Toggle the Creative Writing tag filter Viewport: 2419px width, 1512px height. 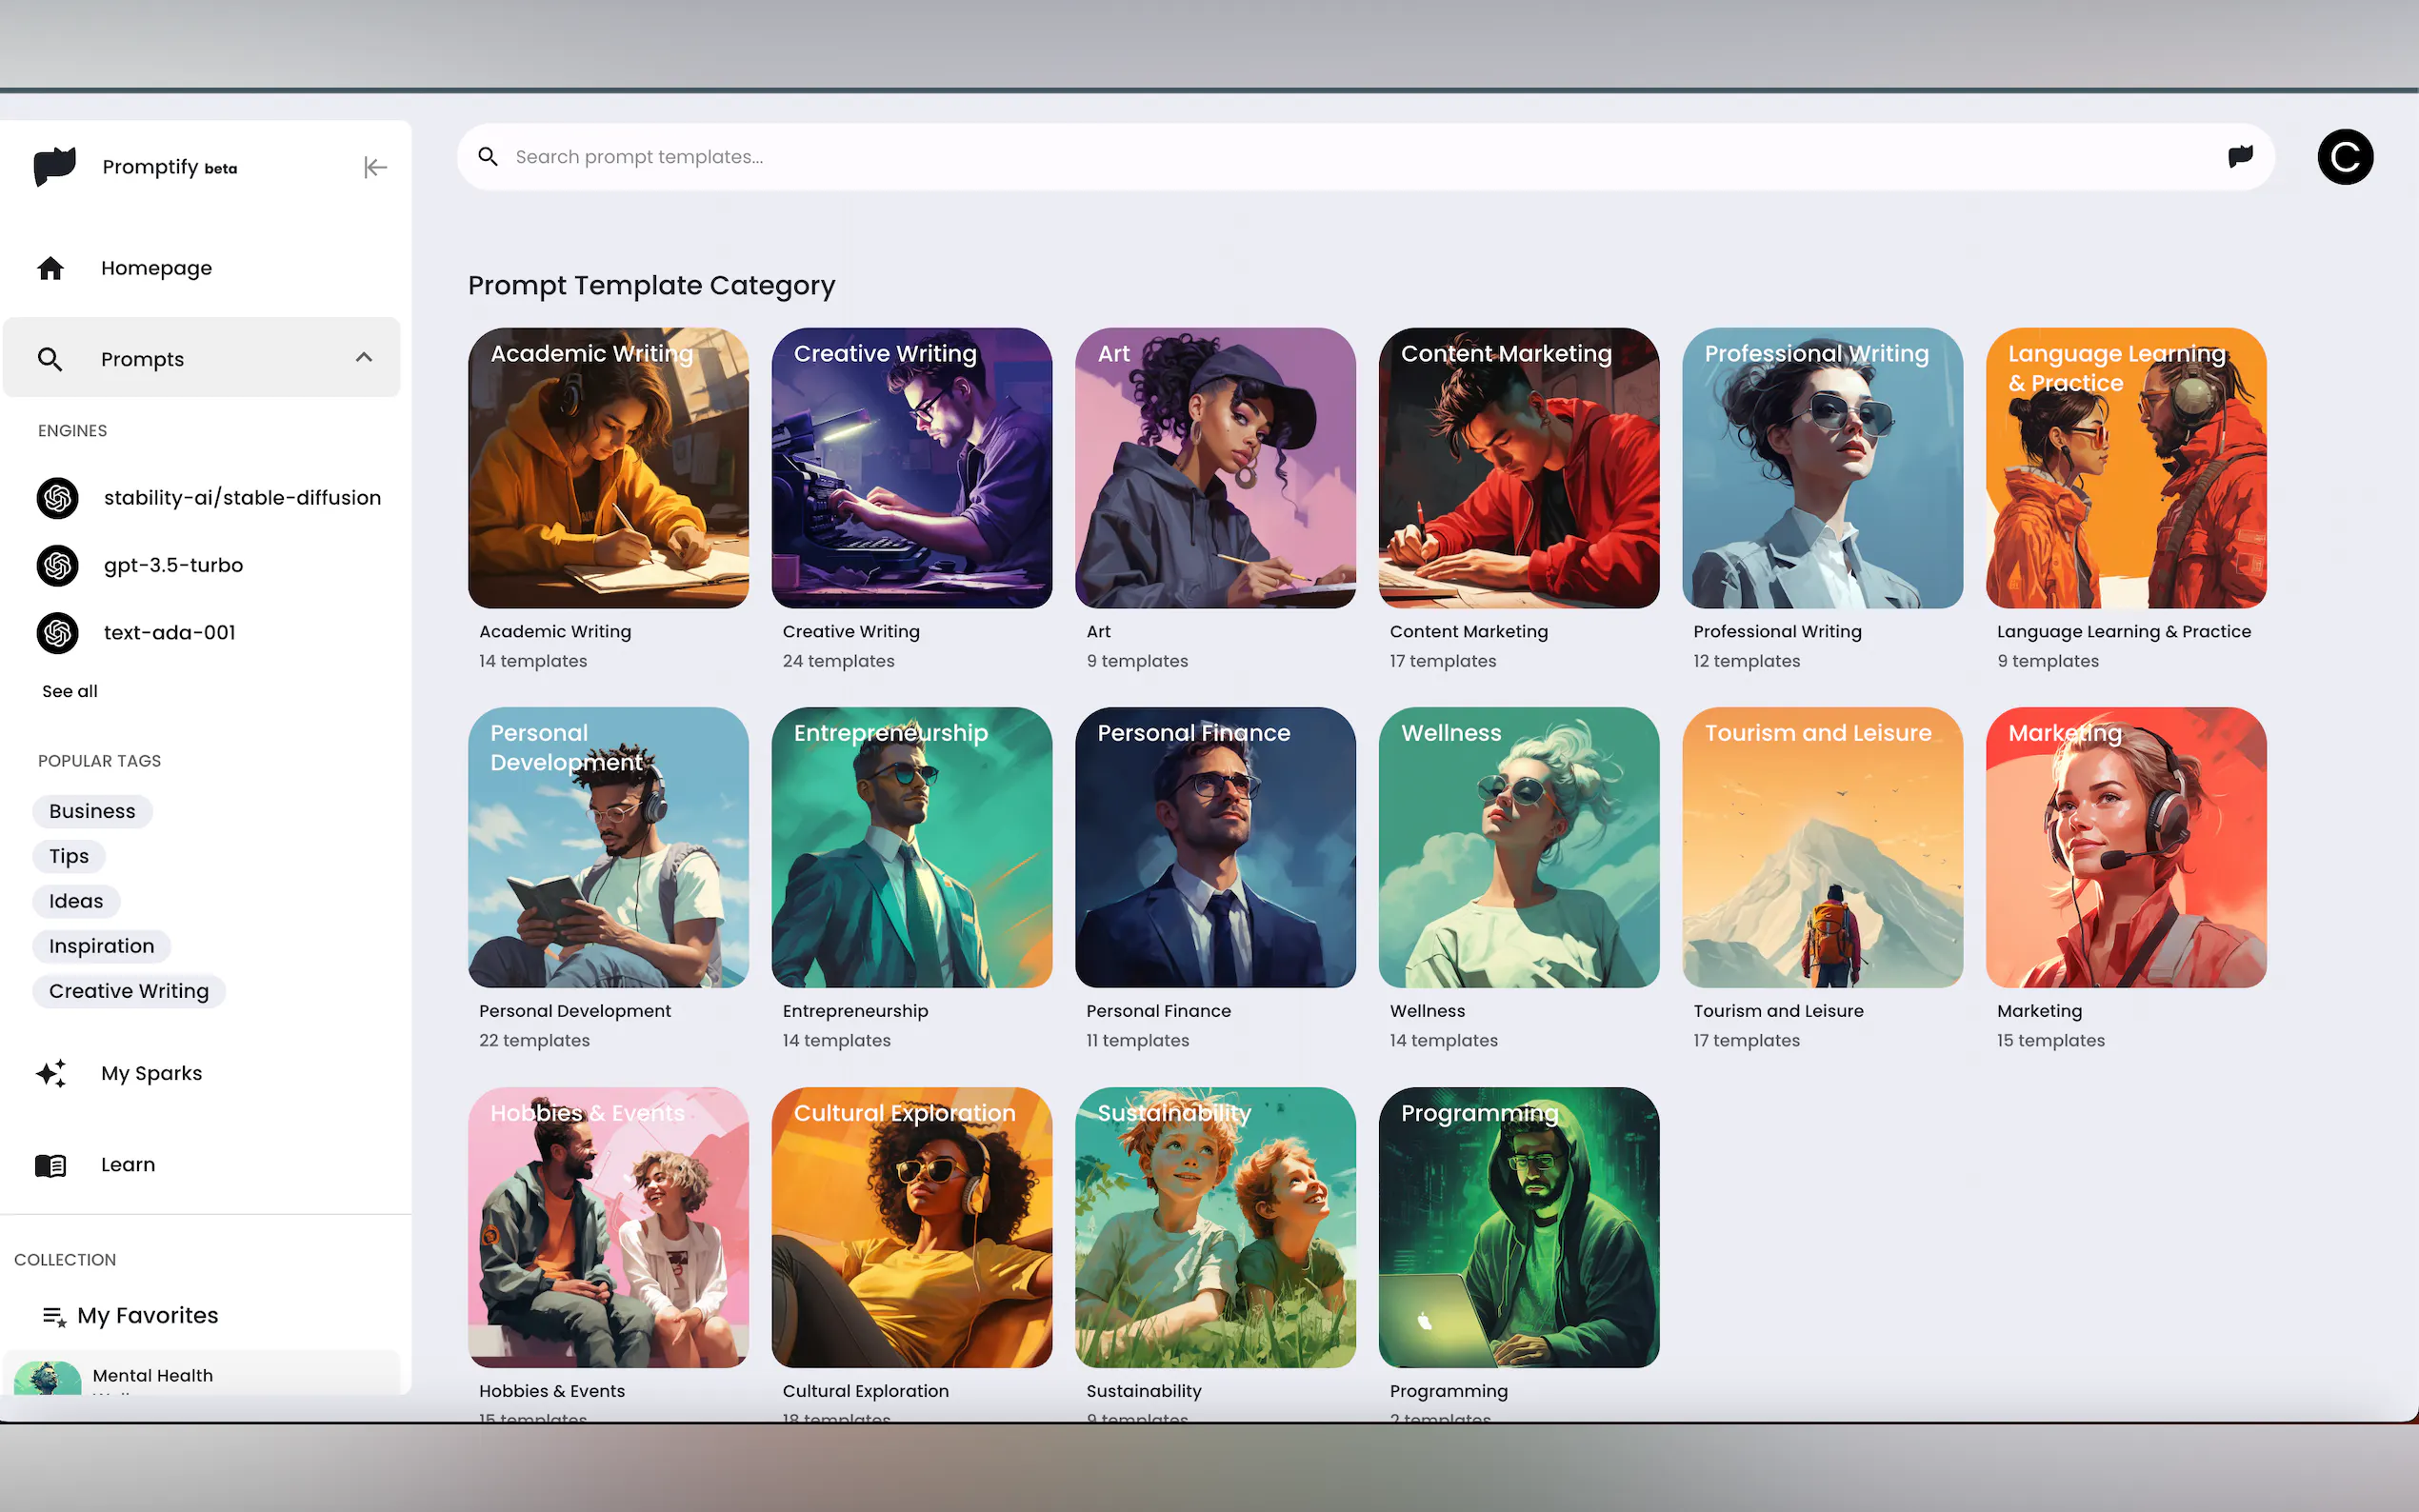pos(128,991)
